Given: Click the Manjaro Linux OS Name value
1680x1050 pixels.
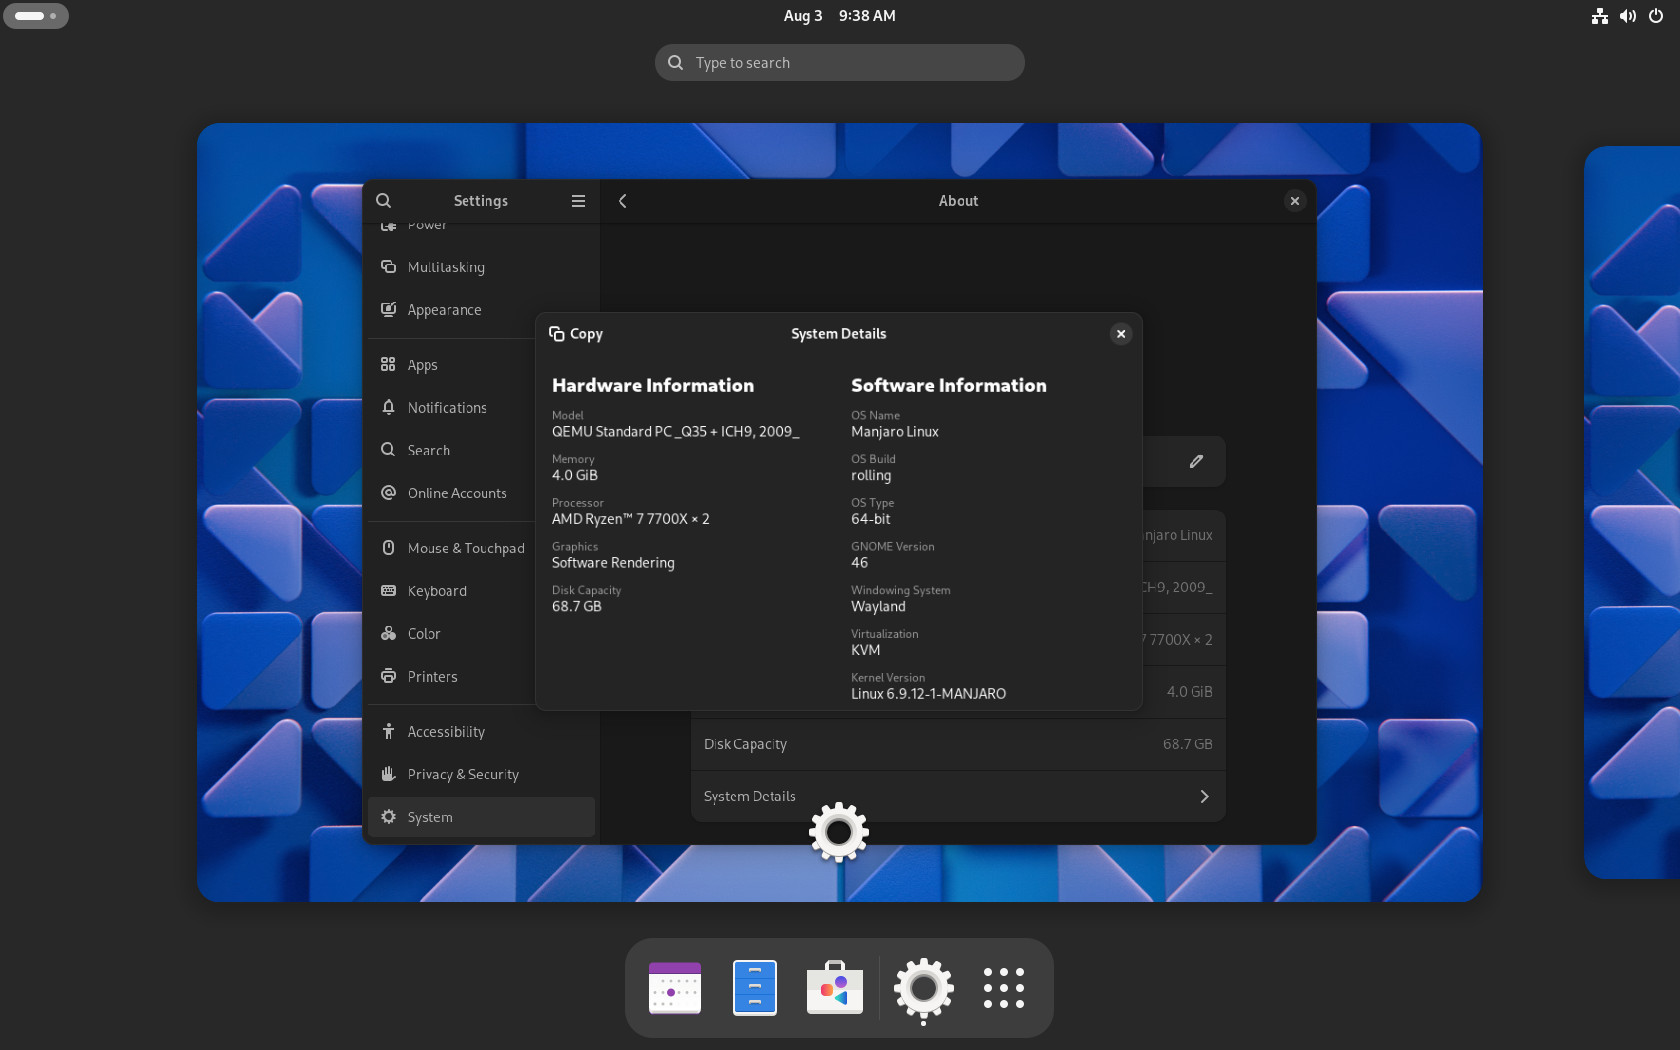Looking at the screenshot, I should [x=895, y=432].
